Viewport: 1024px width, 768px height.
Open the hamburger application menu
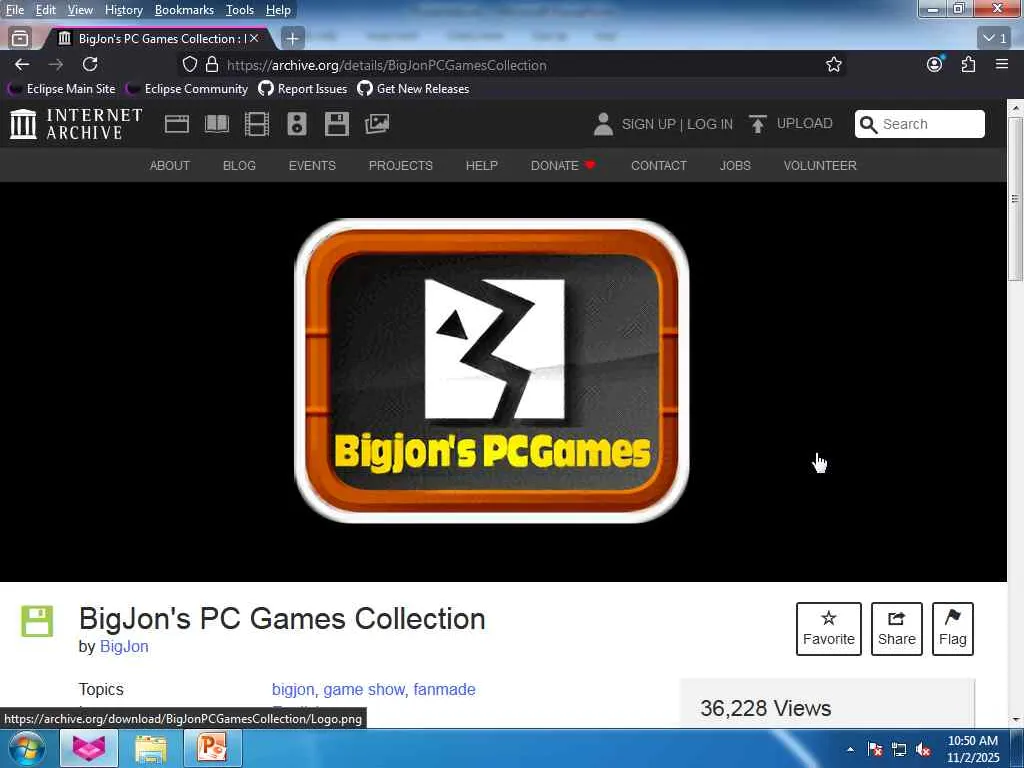(1002, 64)
